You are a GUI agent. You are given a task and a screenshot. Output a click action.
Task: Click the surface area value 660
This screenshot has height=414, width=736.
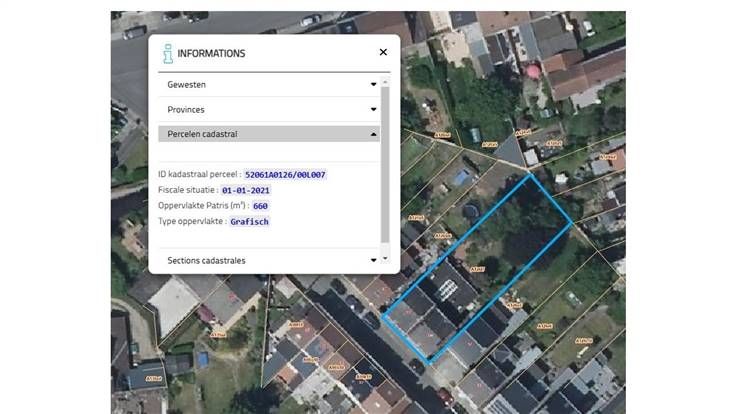click(x=260, y=206)
